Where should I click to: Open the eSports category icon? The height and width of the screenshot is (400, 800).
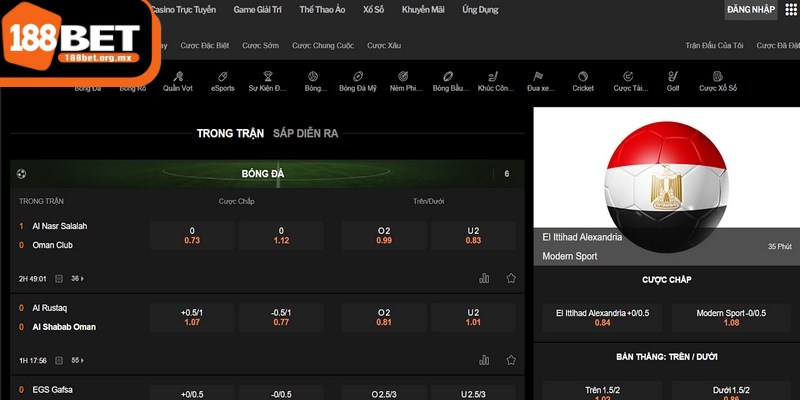click(x=222, y=80)
